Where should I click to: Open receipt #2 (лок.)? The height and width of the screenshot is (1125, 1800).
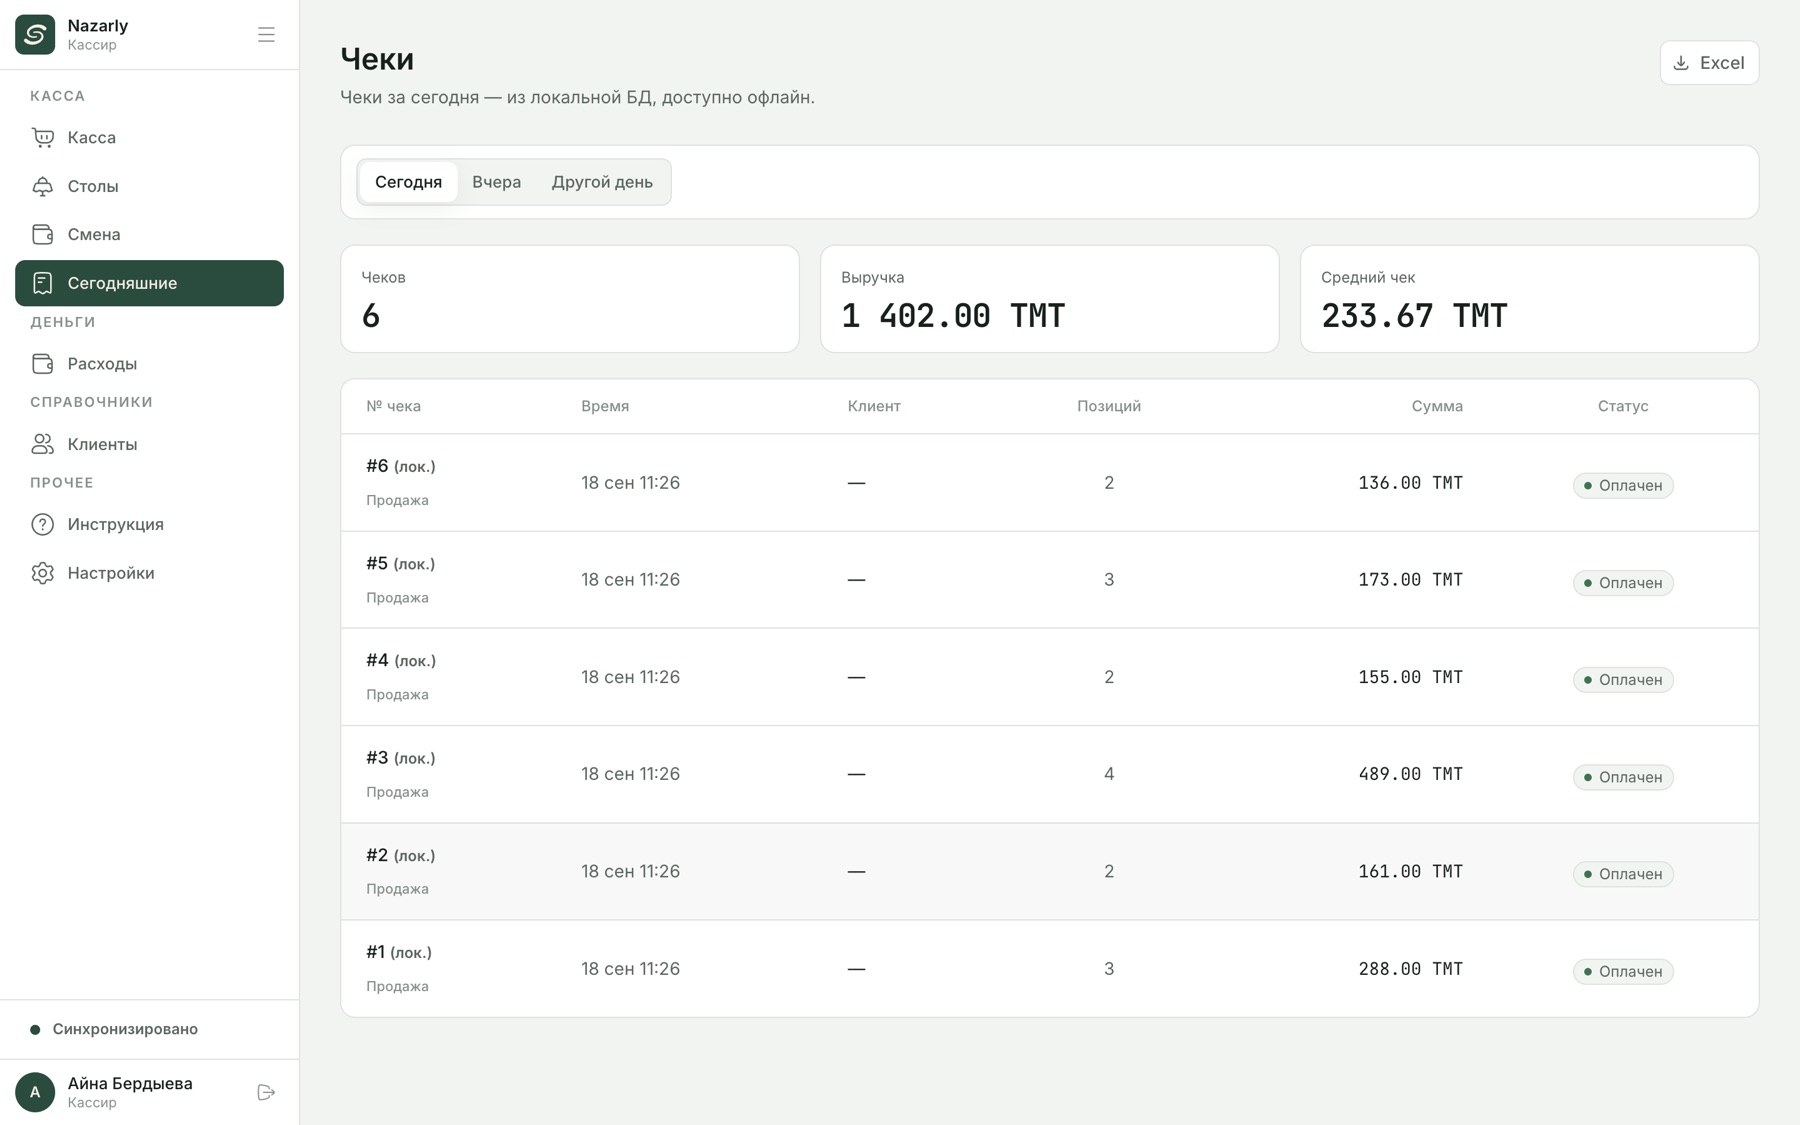(1049, 871)
